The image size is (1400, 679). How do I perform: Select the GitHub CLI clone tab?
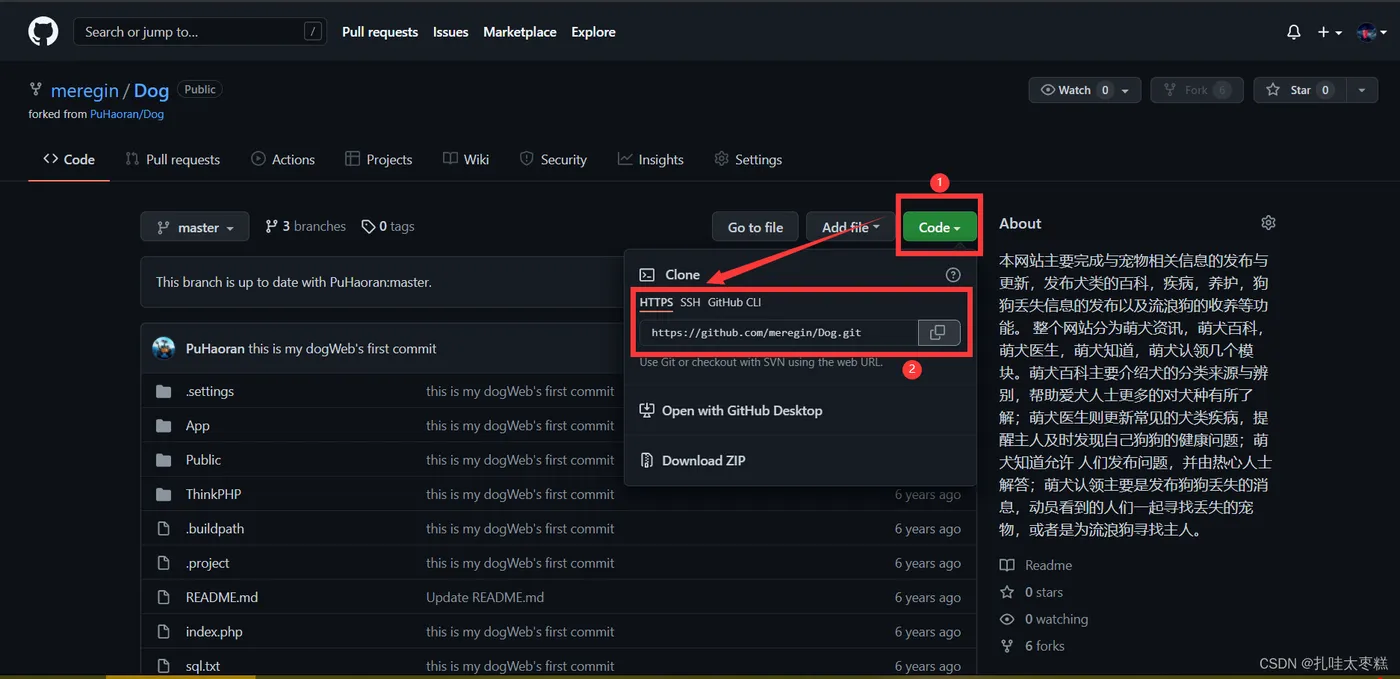(734, 302)
